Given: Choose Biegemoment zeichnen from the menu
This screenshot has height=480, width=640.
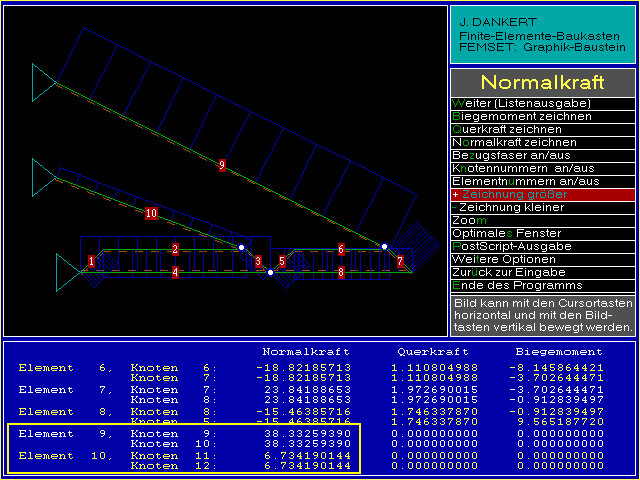Looking at the screenshot, I should [542, 116].
